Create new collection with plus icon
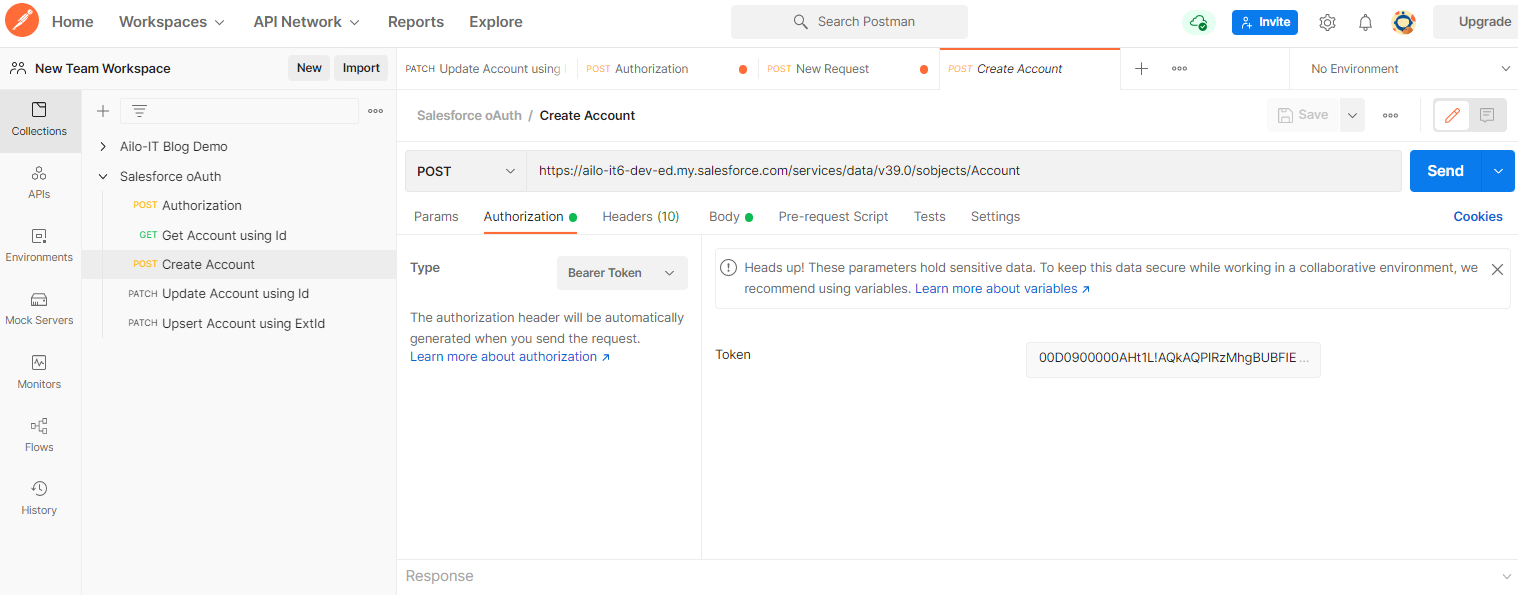1518x595 pixels. 102,111
